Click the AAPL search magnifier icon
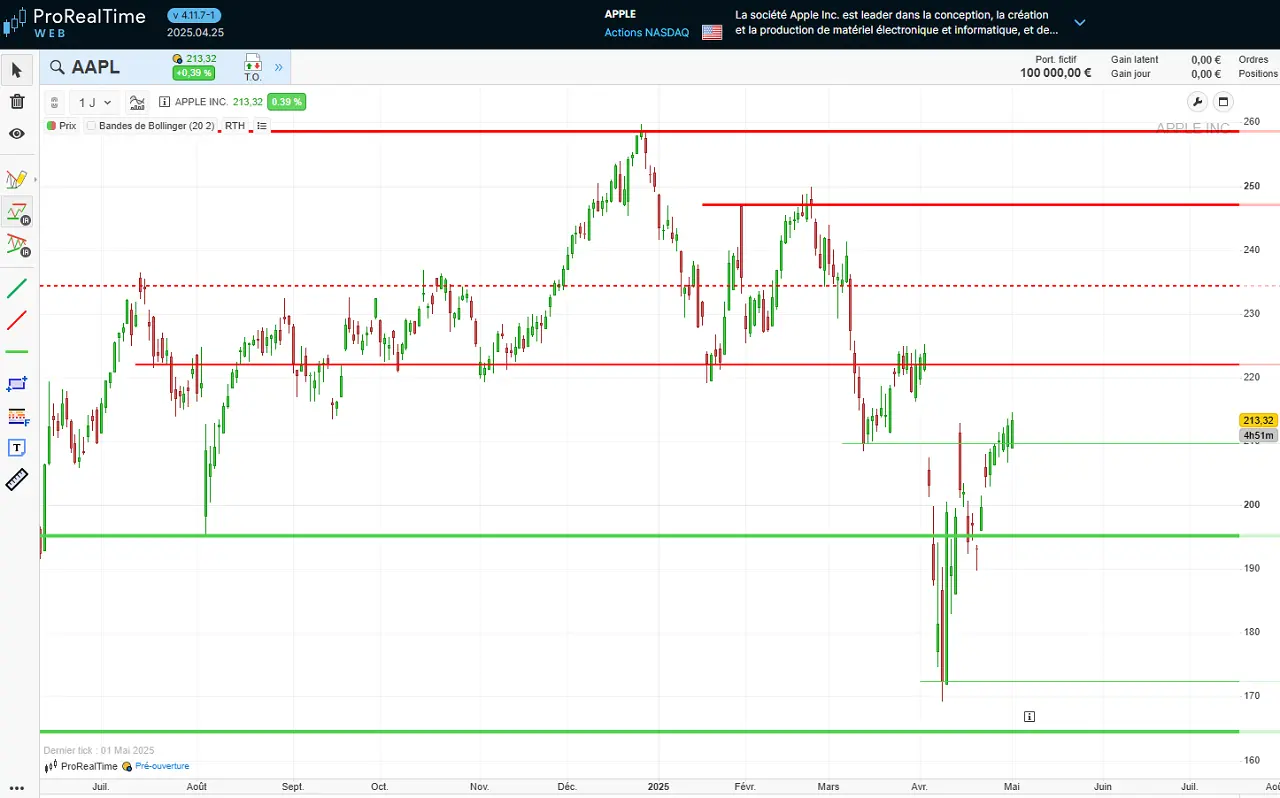Viewport: 1280px width, 798px height. [x=58, y=68]
